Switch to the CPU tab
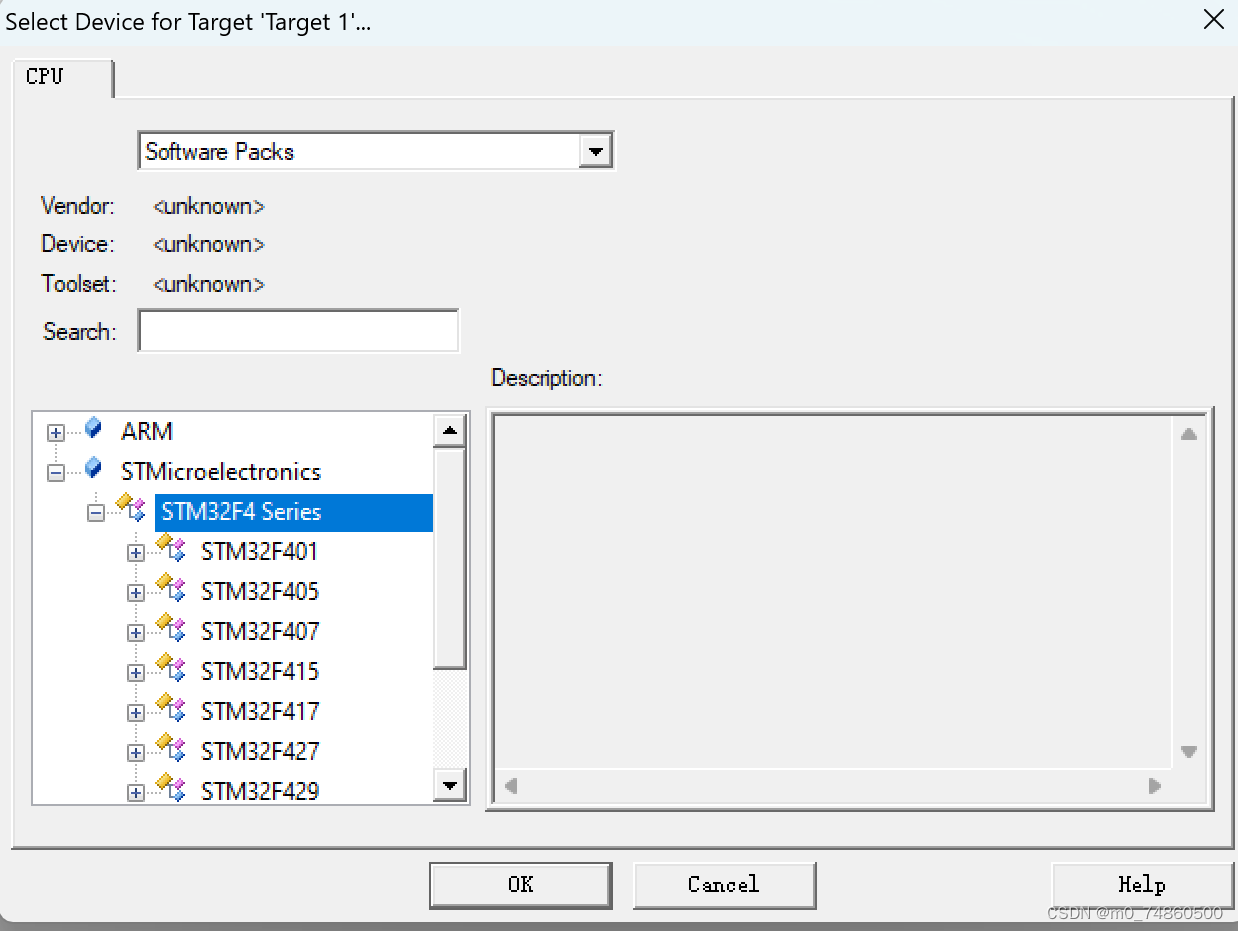Image resolution: width=1238 pixels, height=931 pixels. 63,77
